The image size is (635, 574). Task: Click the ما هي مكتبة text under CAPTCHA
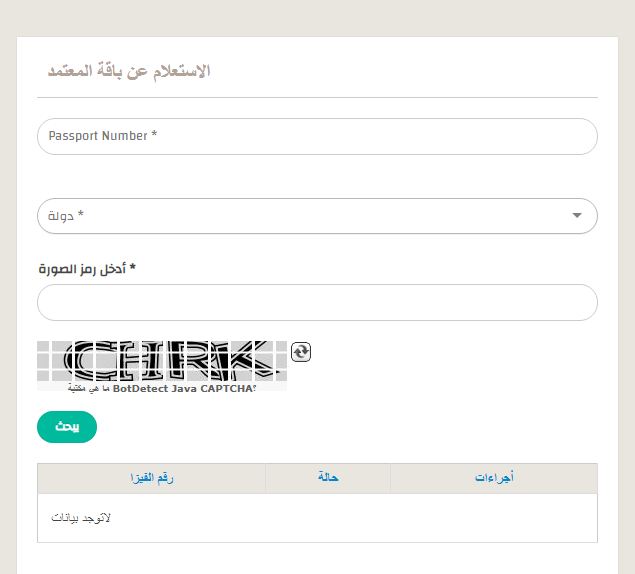89,388
